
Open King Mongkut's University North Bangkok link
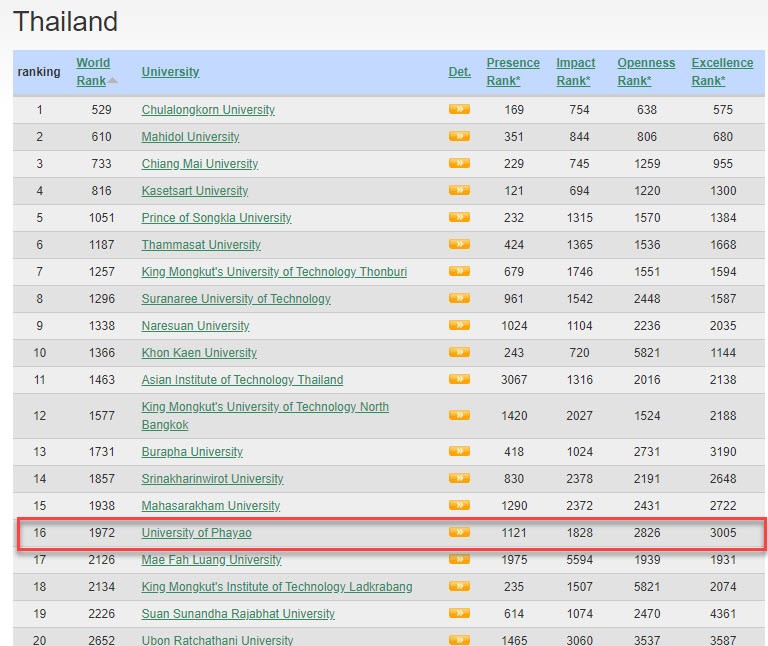tap(265, 416)
